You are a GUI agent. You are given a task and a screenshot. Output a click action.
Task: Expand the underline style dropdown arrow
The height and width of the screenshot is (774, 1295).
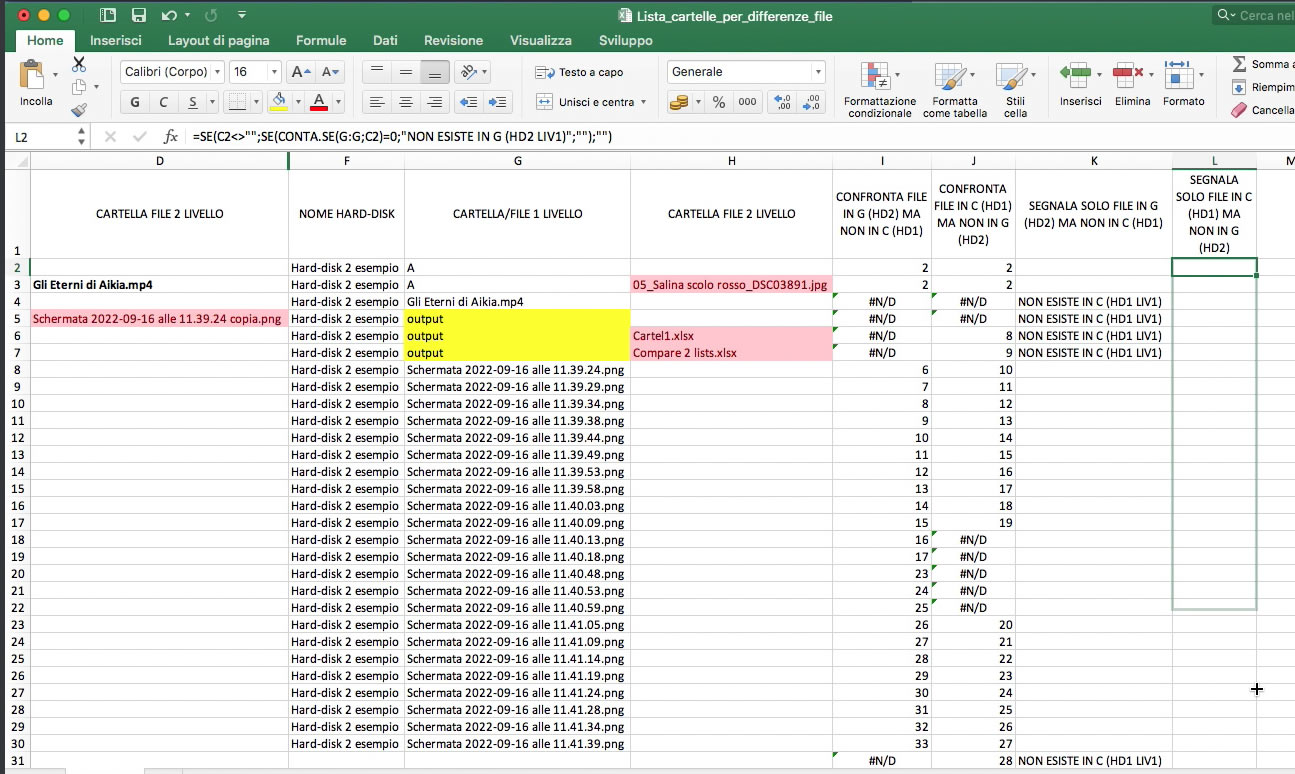pos(212,102)
